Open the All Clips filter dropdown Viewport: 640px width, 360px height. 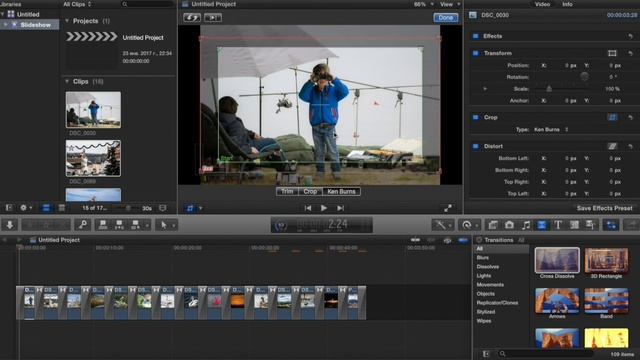click(77, 4)
